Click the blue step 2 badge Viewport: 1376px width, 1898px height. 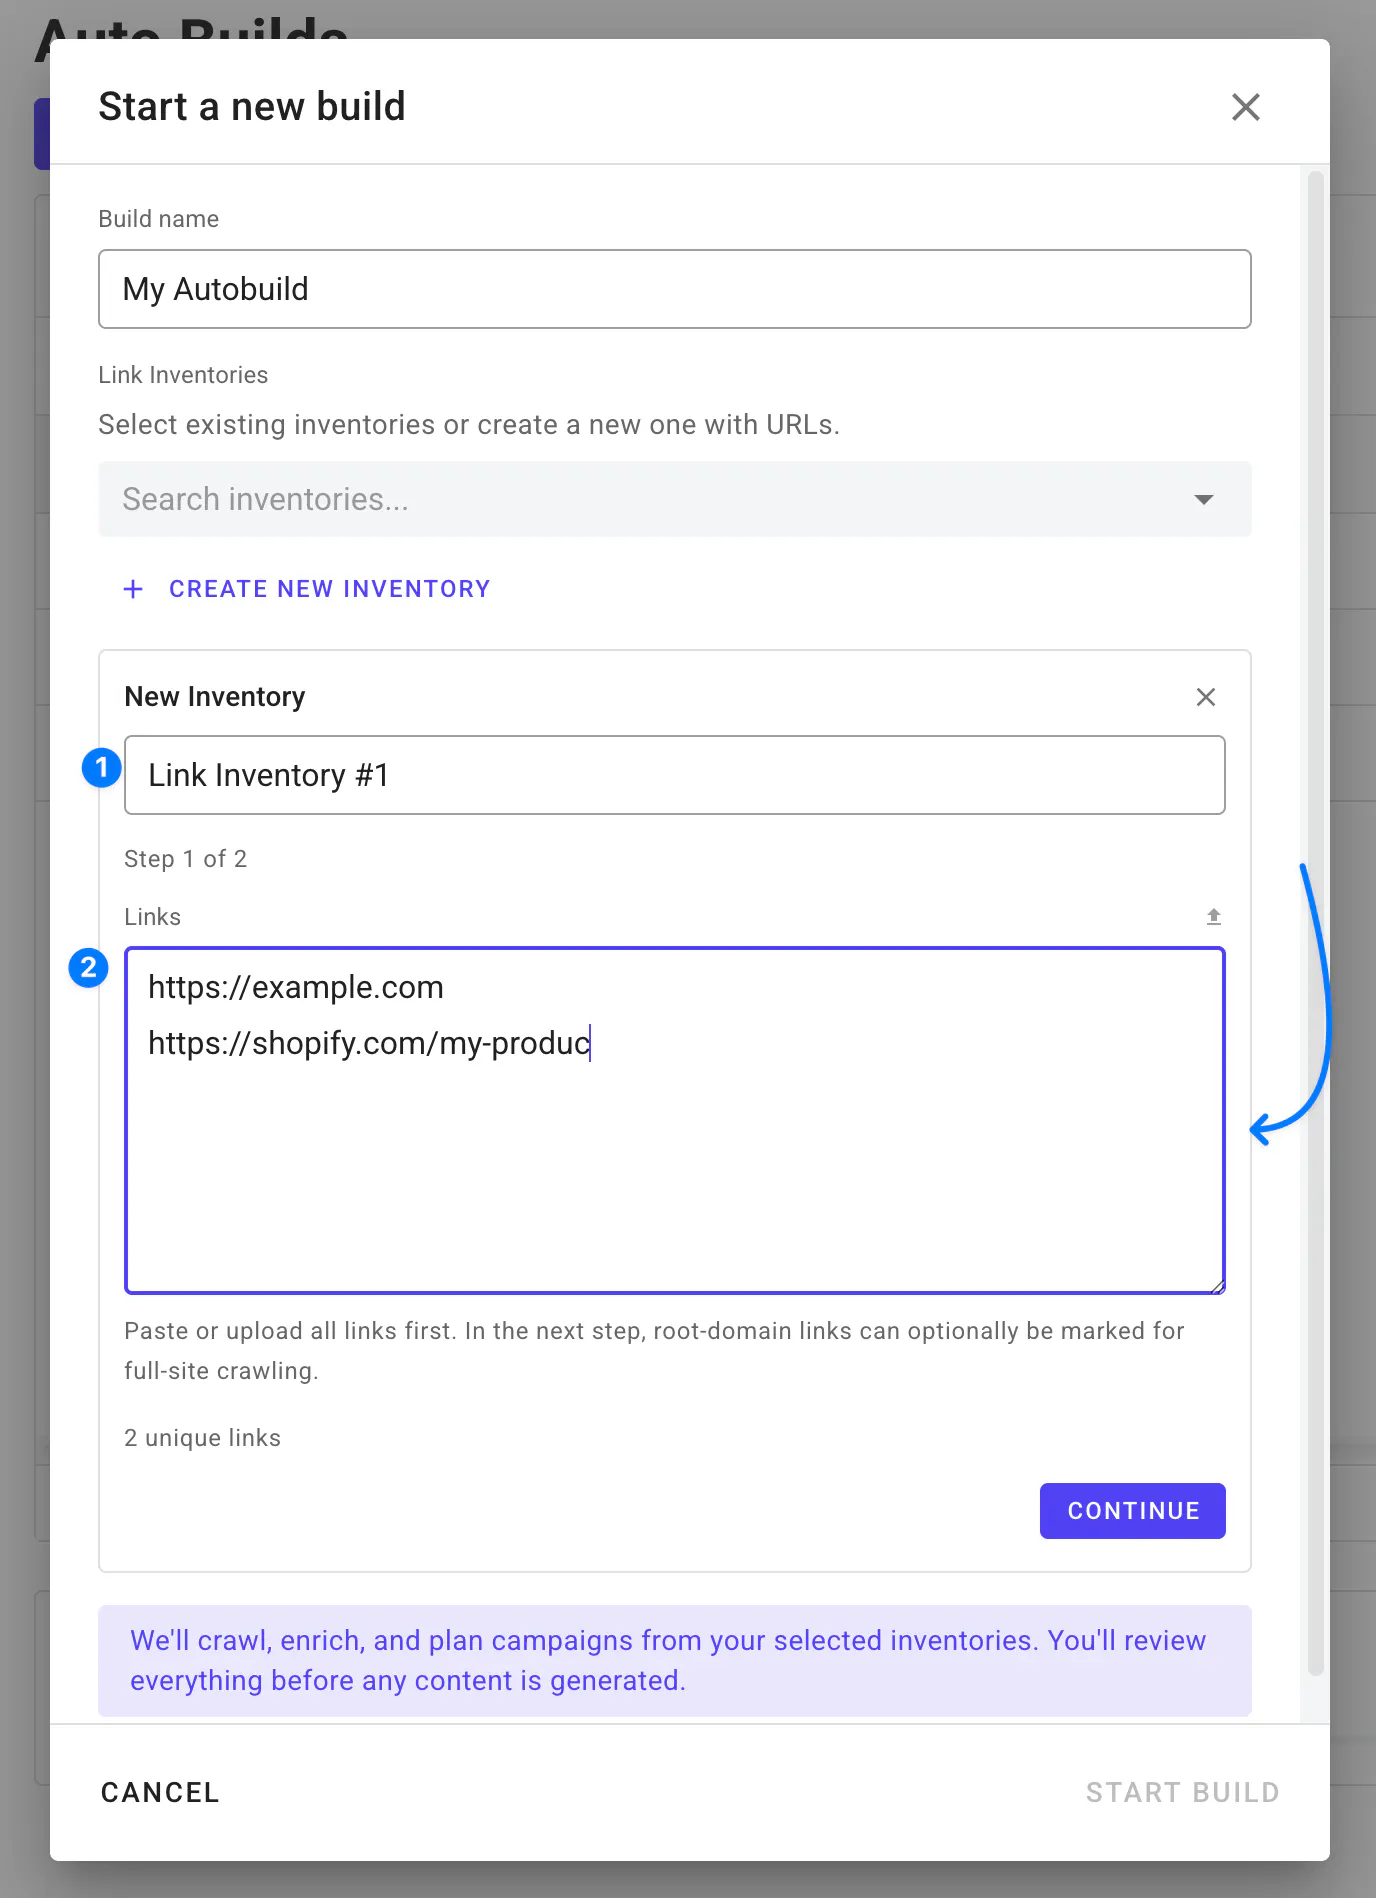click(x=88, y=967)
